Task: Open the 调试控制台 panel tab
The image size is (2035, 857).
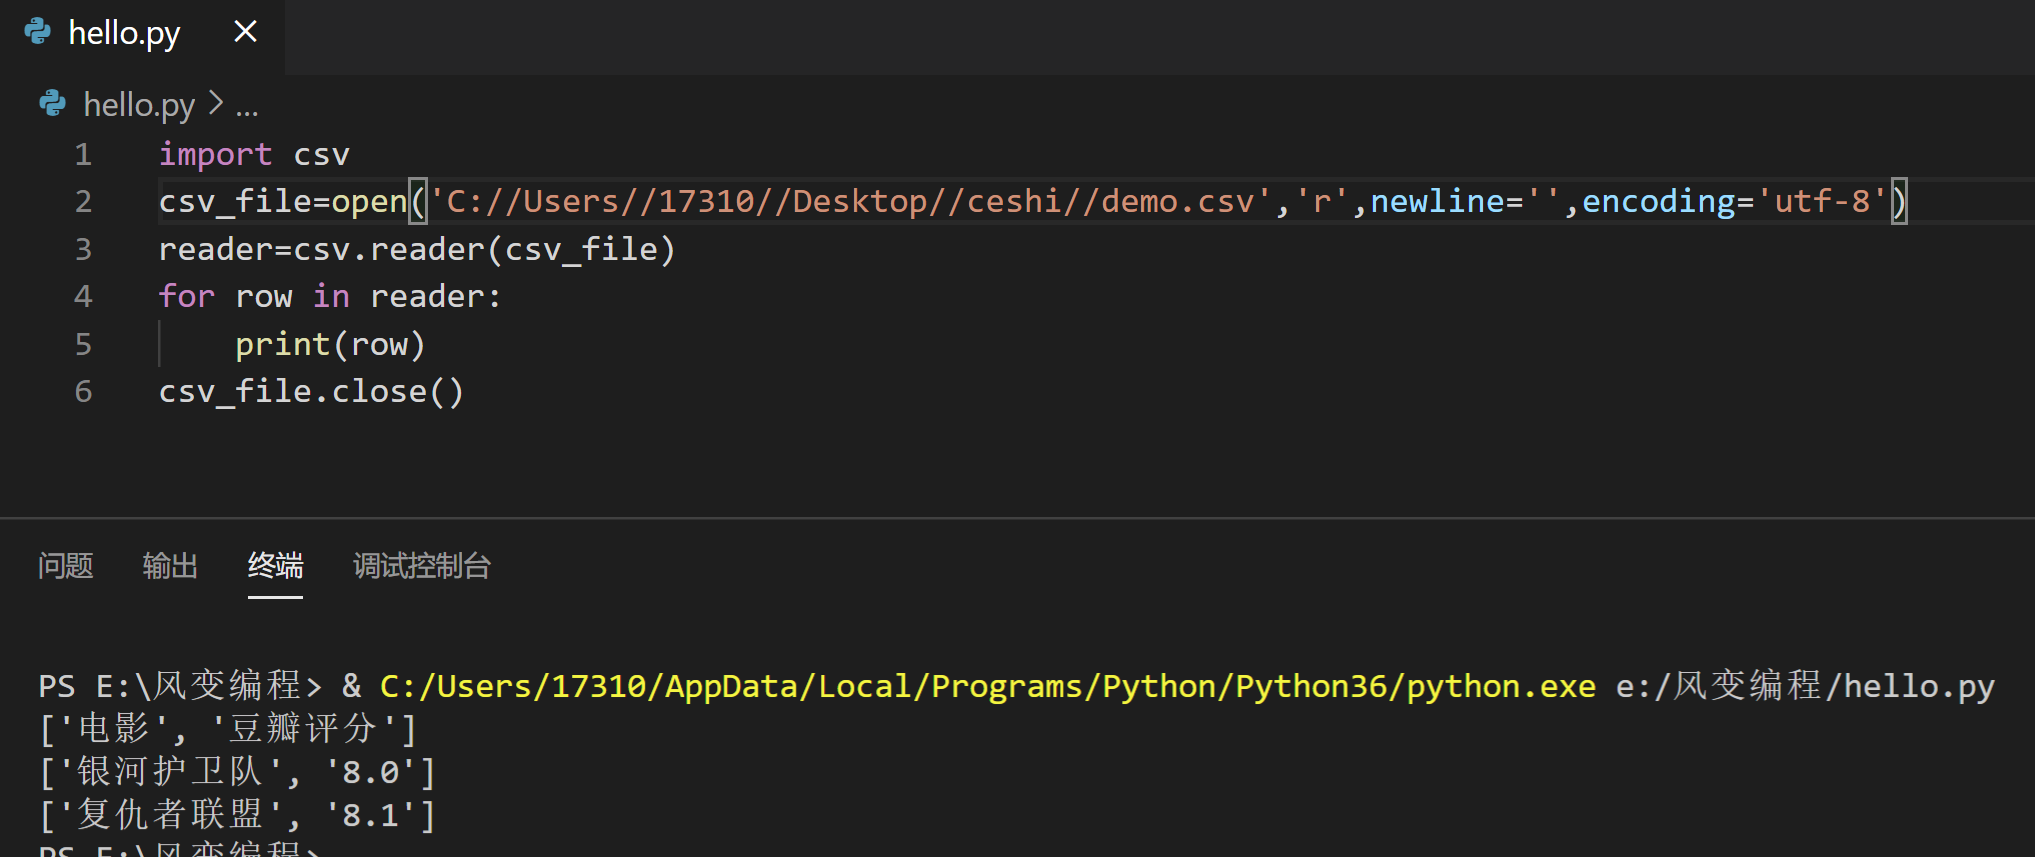Action: click(x=422, y=566)
